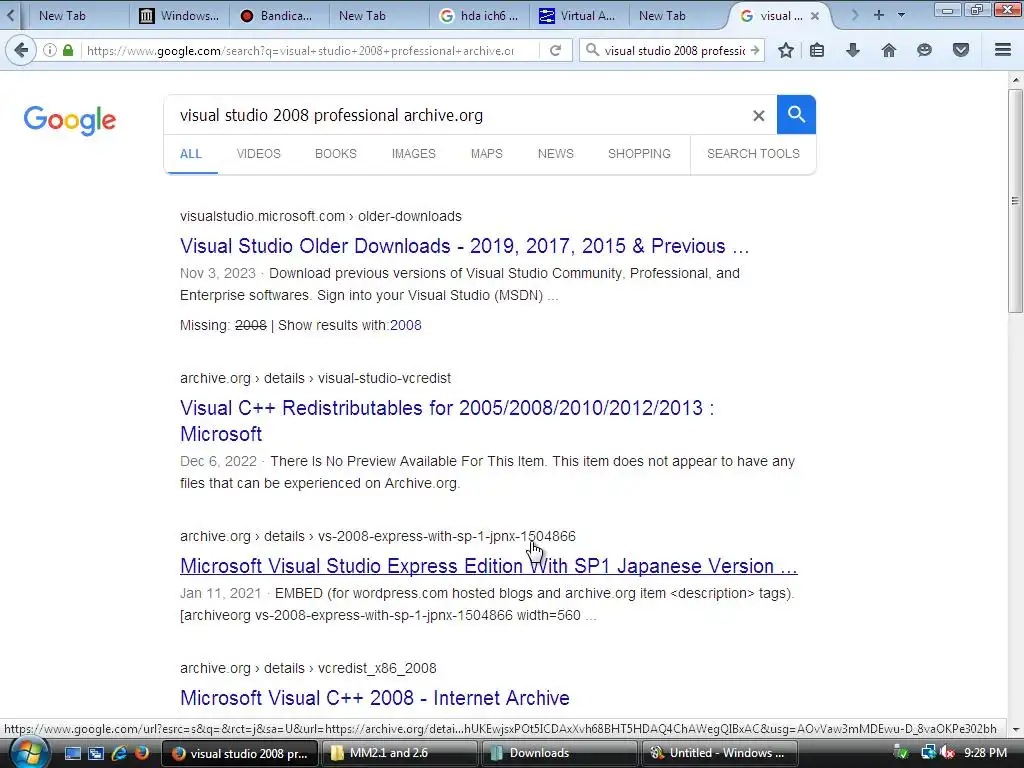This screenshot has width=1024, height=768.
Task: Click the network tray icon
Action: pyautogui.click(x=928, y=753)
